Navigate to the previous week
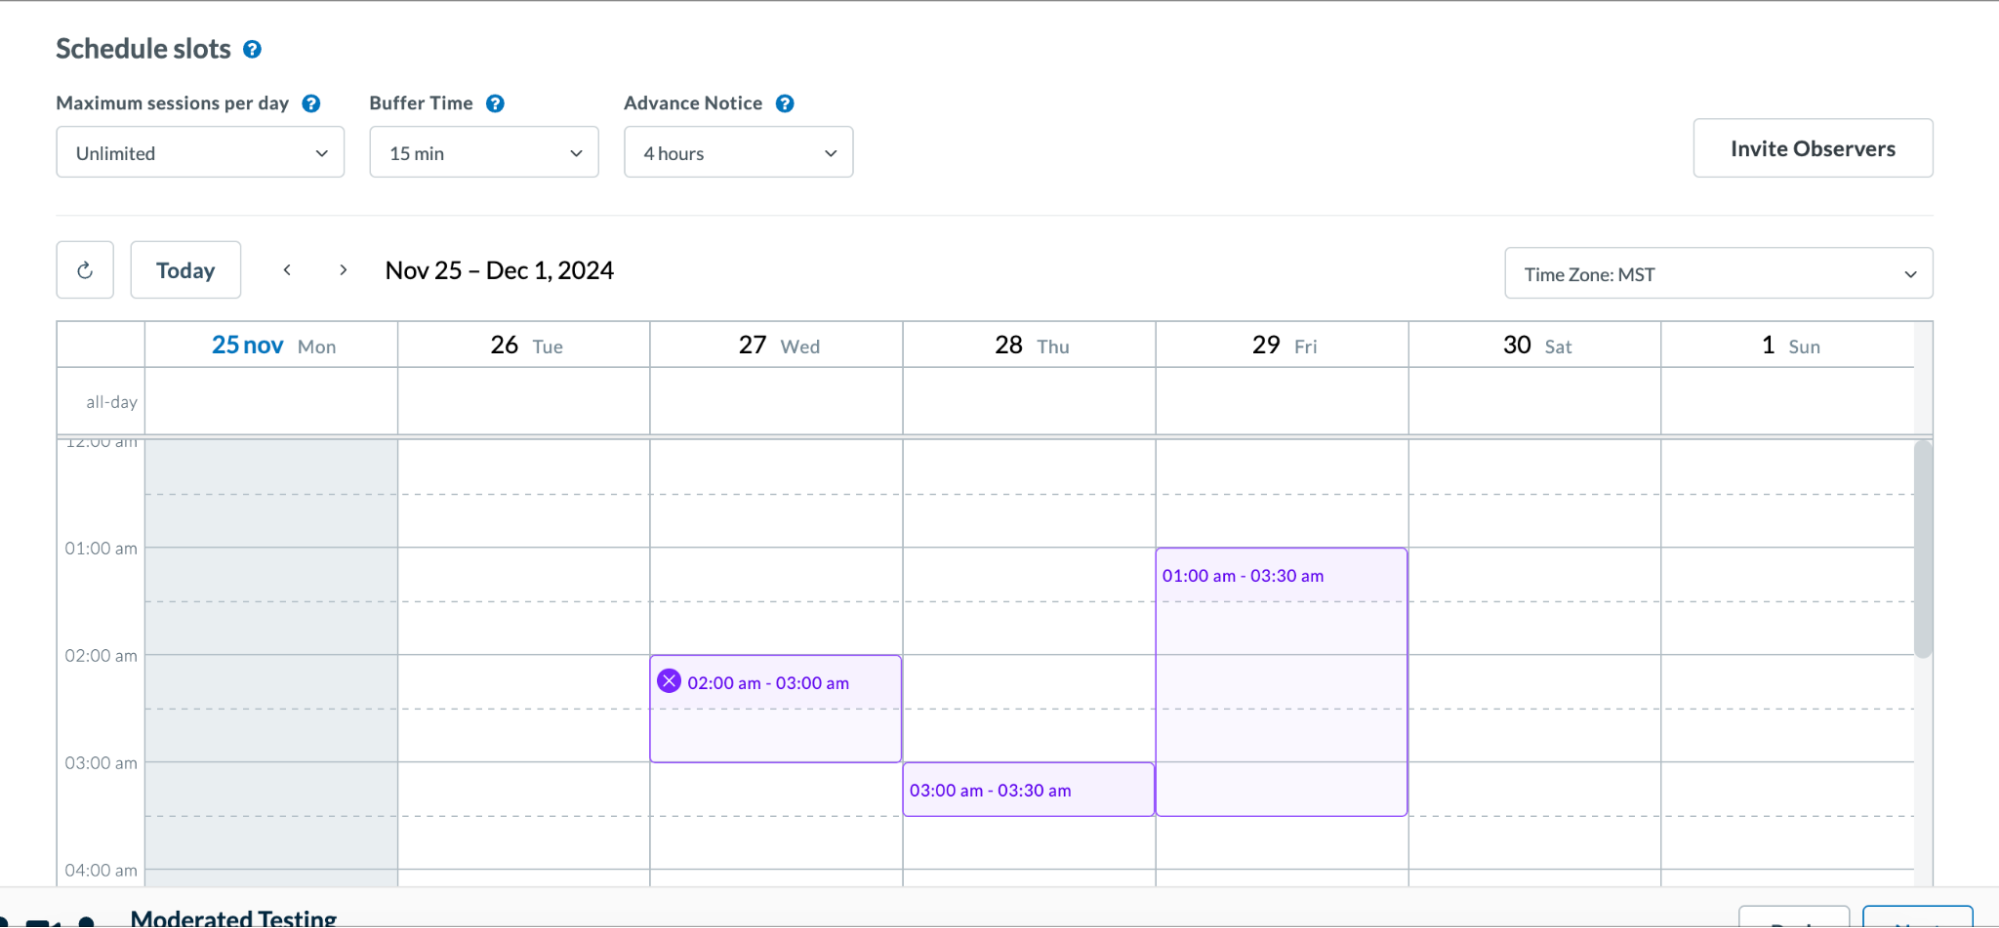The image size is (1999, 928). click(x=288, y=269)
